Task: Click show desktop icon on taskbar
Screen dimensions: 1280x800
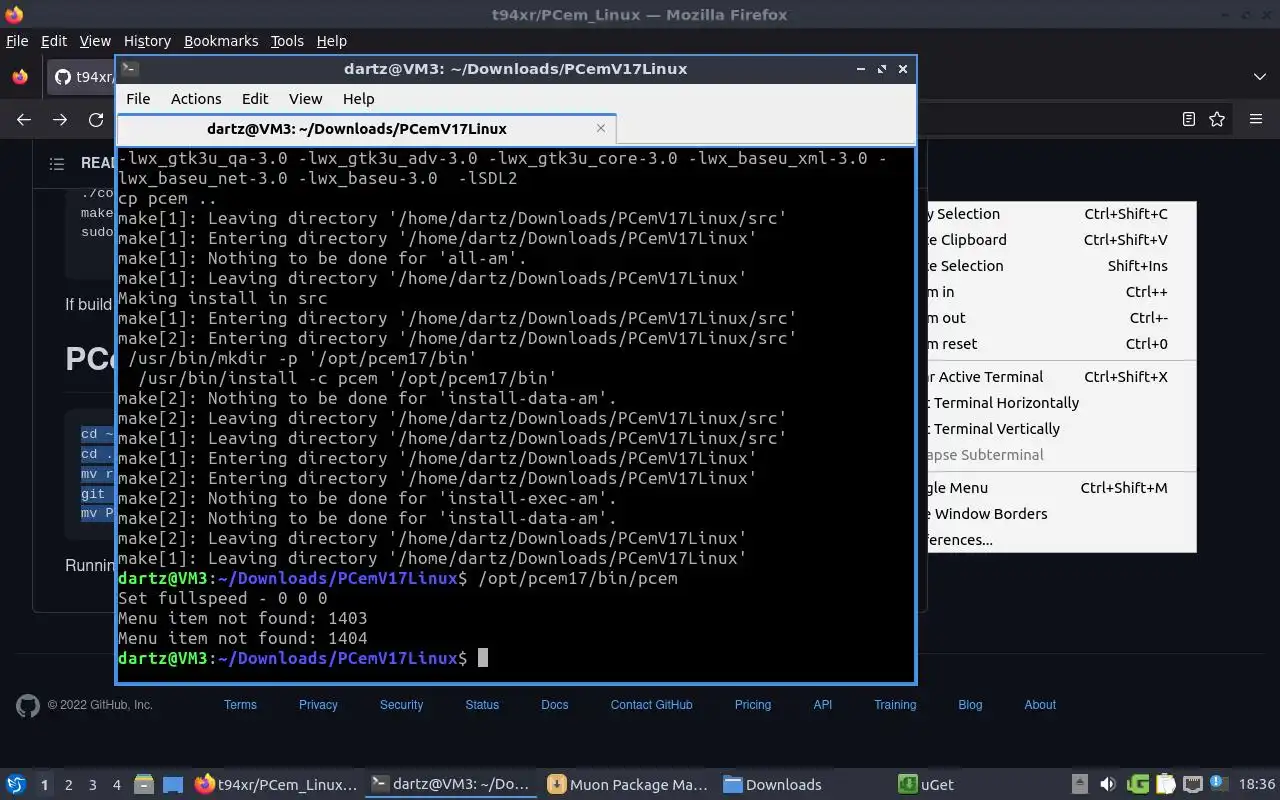Action: pos(173,785)
